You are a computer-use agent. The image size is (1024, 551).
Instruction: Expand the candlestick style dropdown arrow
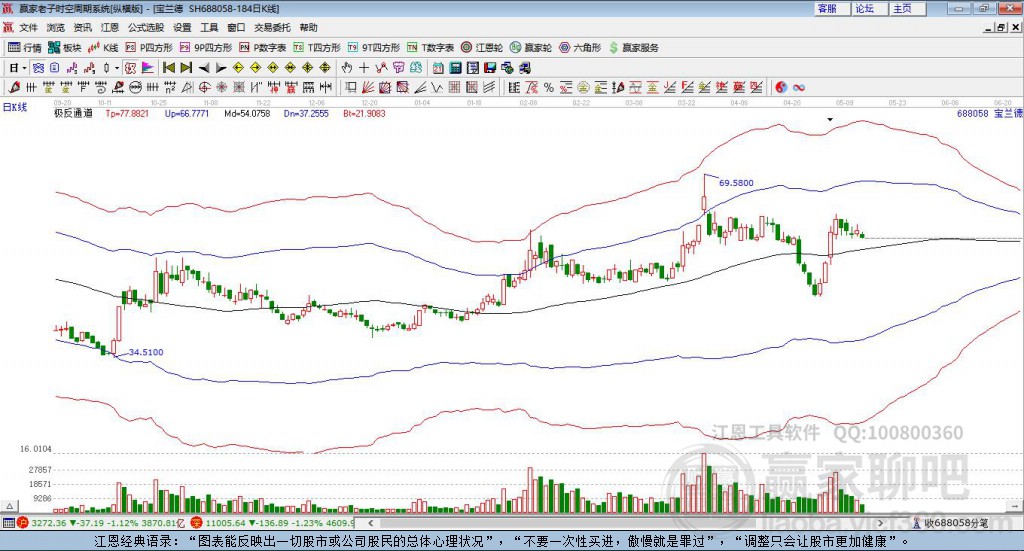[117, 68]
